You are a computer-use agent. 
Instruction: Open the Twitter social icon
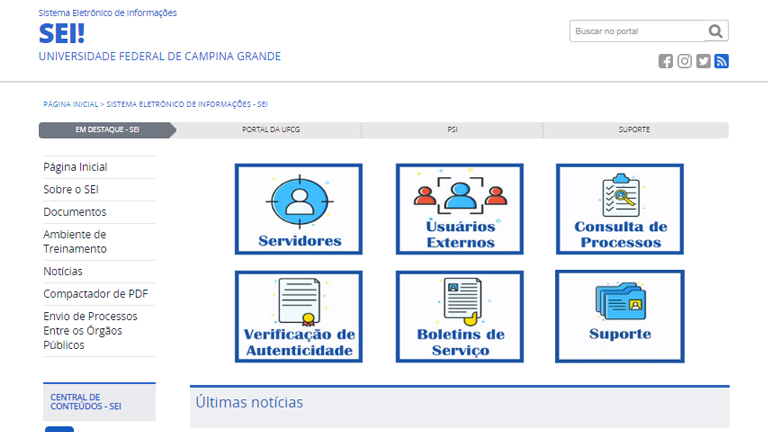703,61
